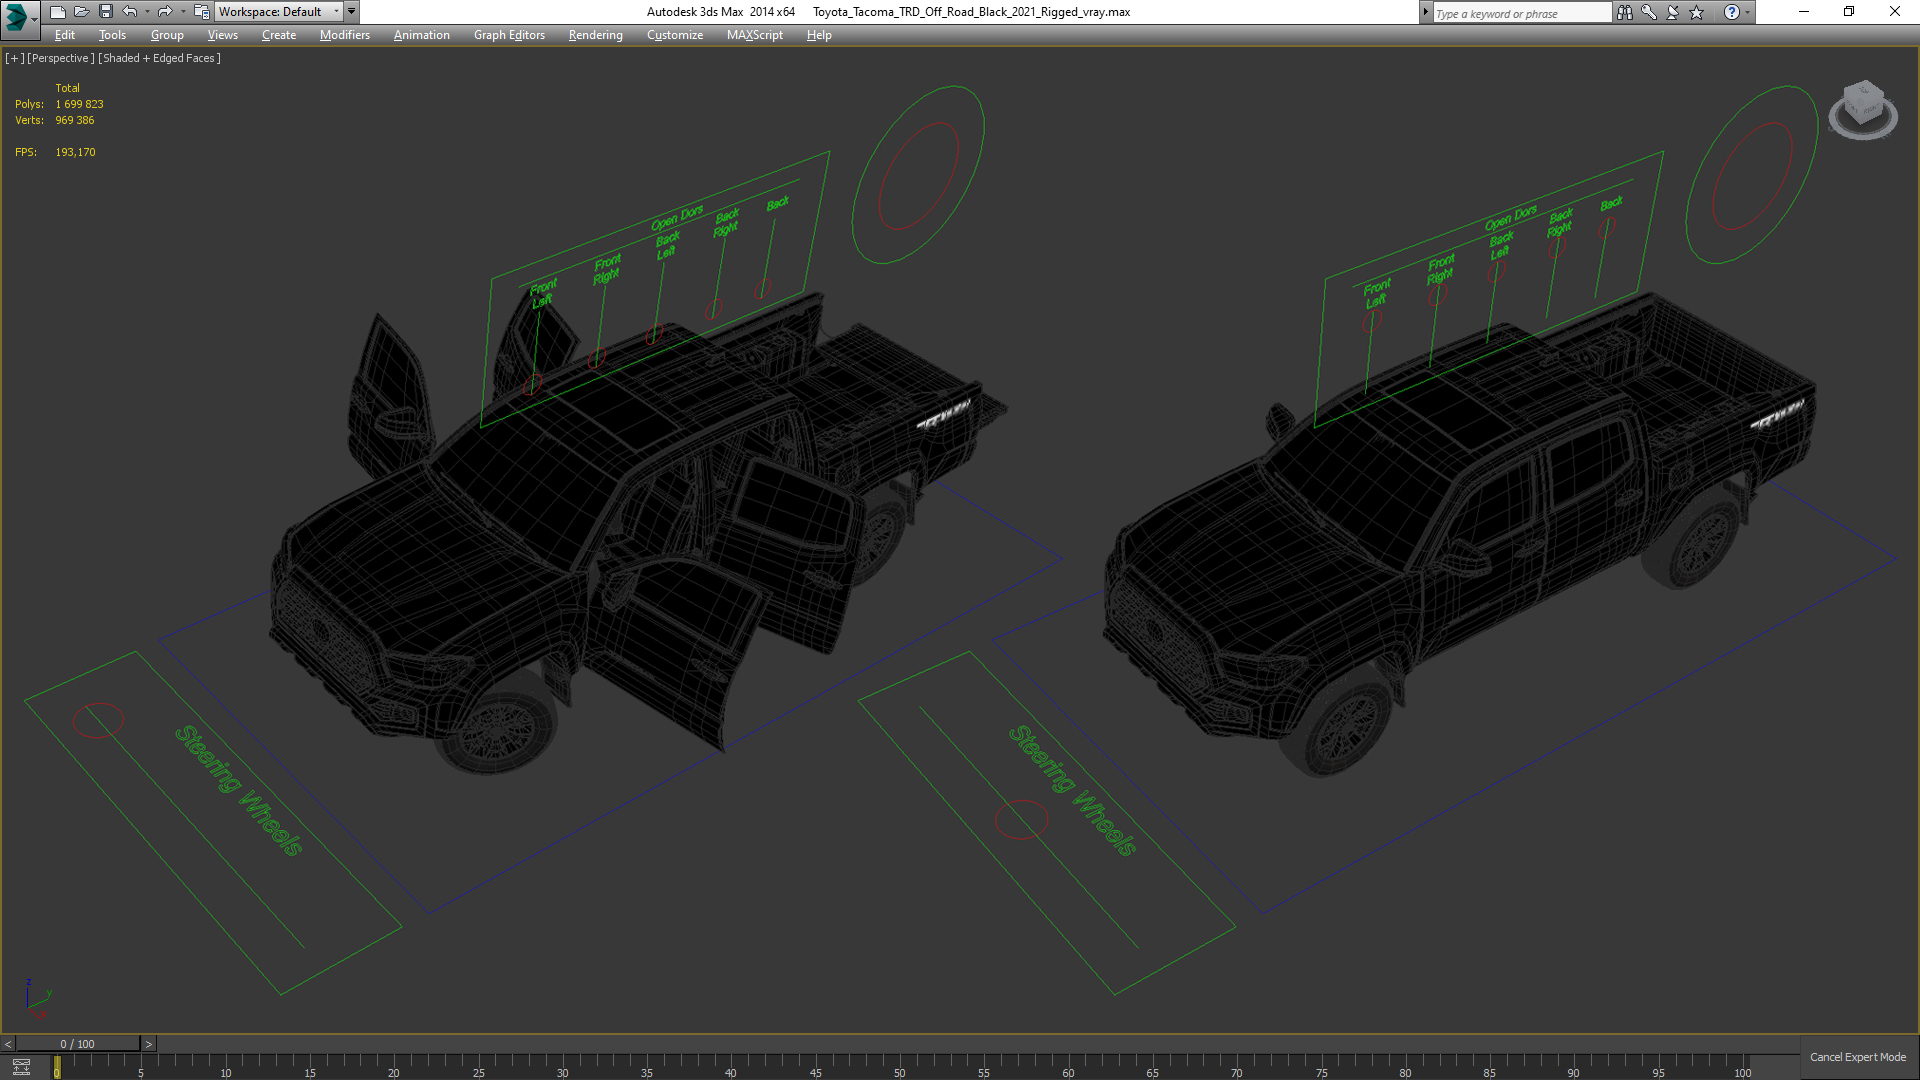Click the Favorites star icon
Image resolution: width=1920 pixels, height=1080 pixels.
1697,12
